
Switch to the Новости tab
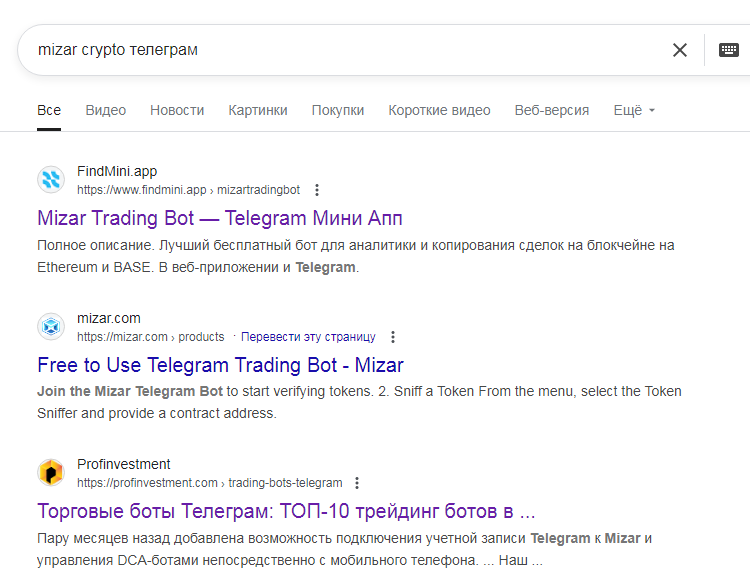(177, 110)
